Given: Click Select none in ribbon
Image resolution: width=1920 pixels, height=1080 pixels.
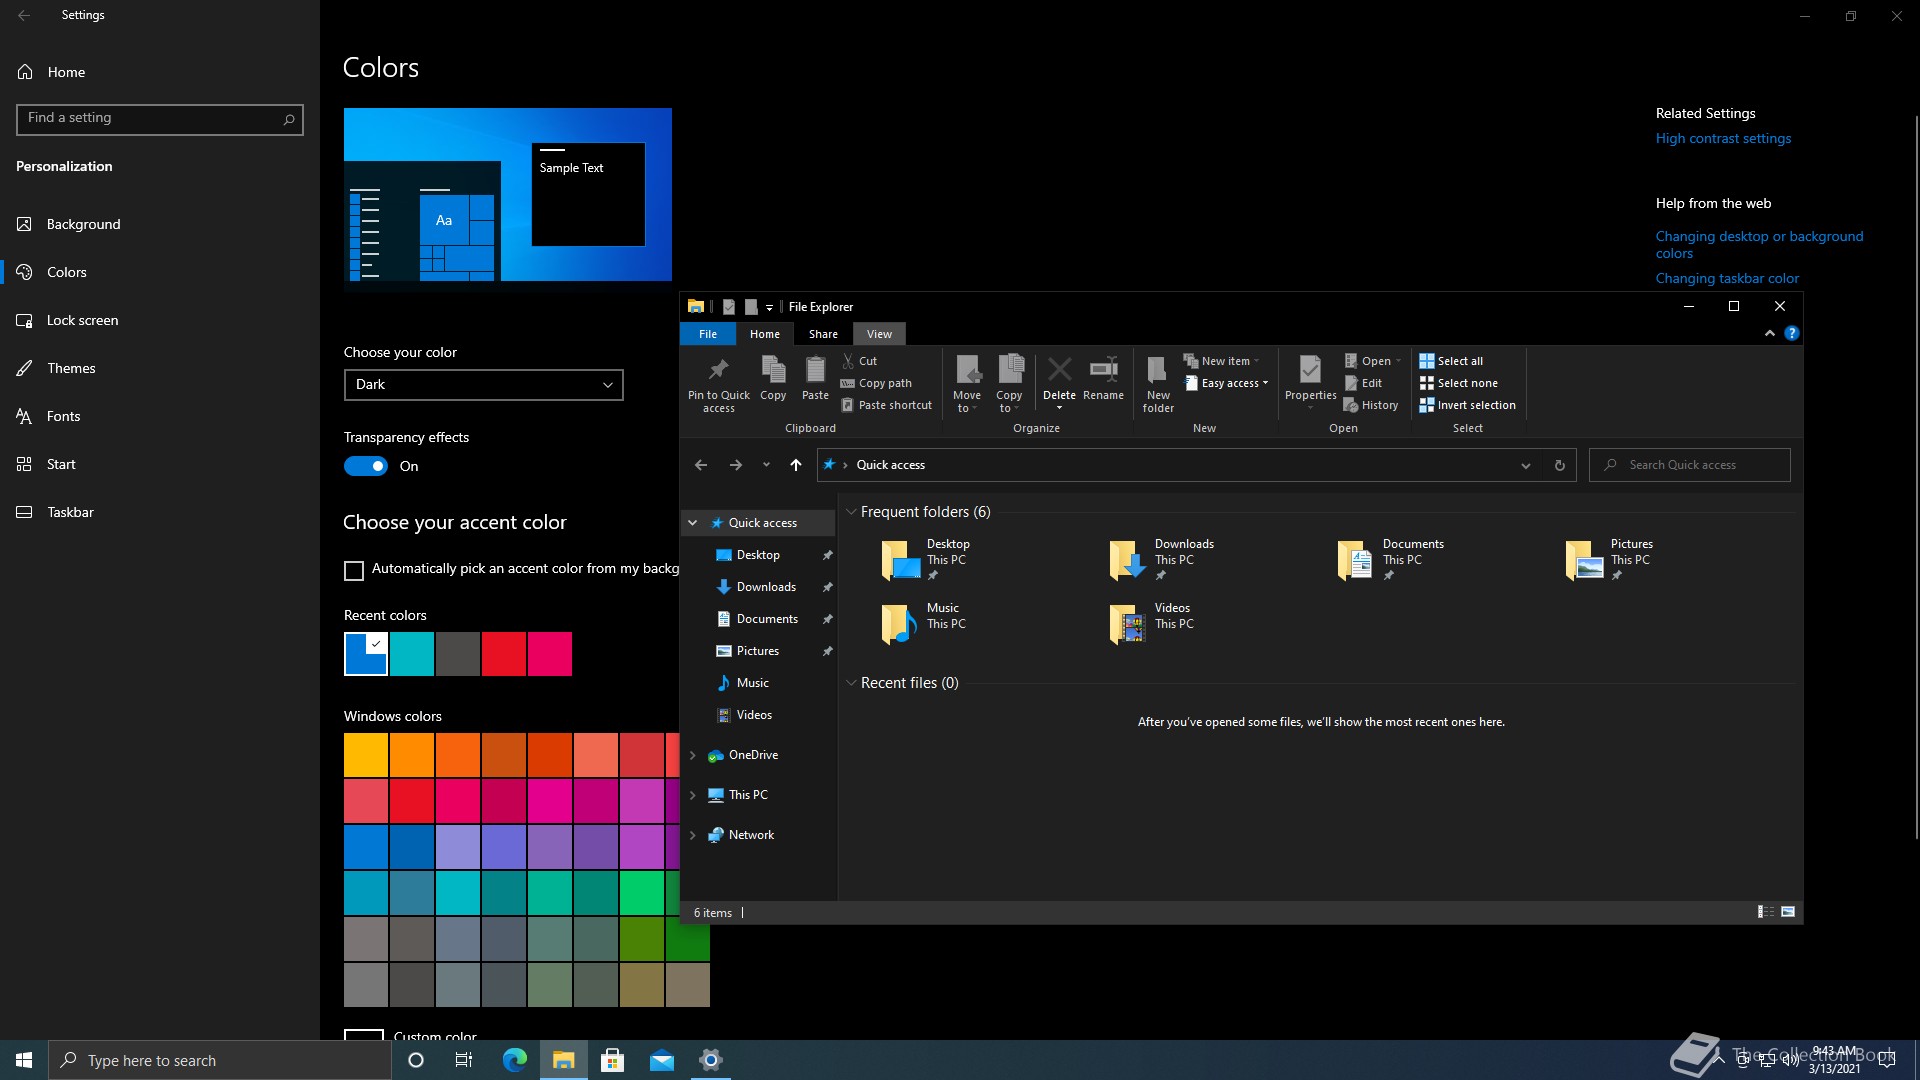Looking at the screenshot, I should pos(1458,383).
